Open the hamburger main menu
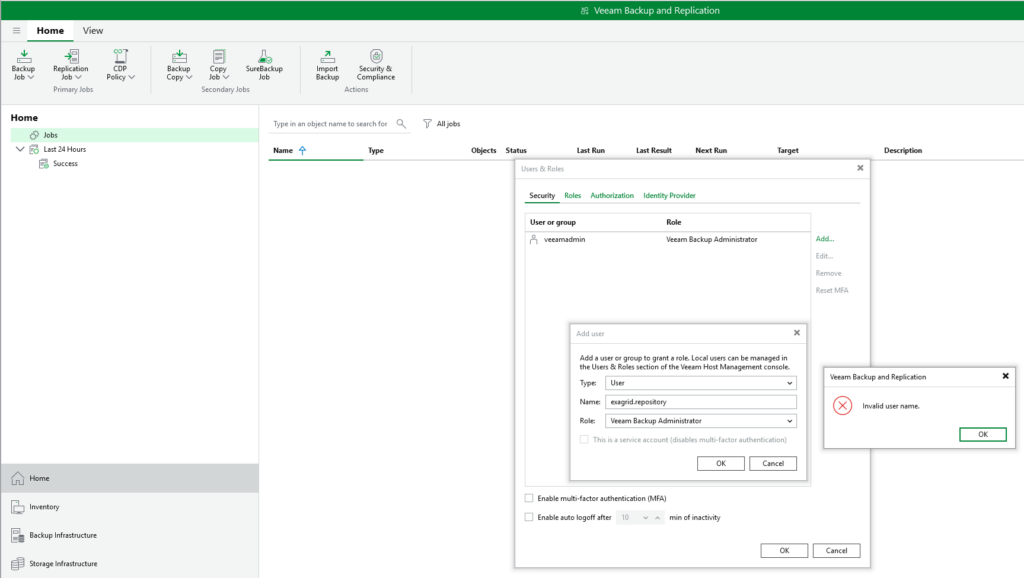Screen dimensions: 1024x578 click(x=16, y=31)
